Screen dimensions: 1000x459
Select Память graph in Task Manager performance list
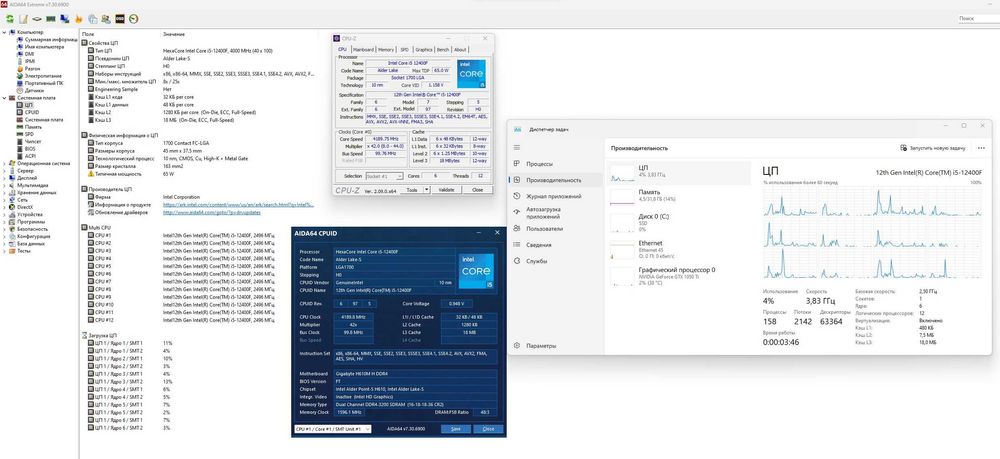(x=679, y=195)
